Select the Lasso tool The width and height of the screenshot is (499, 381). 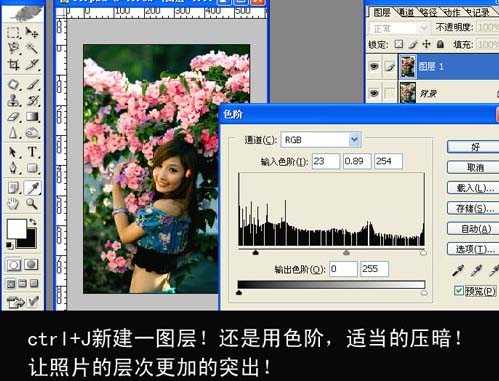[14, 48]
